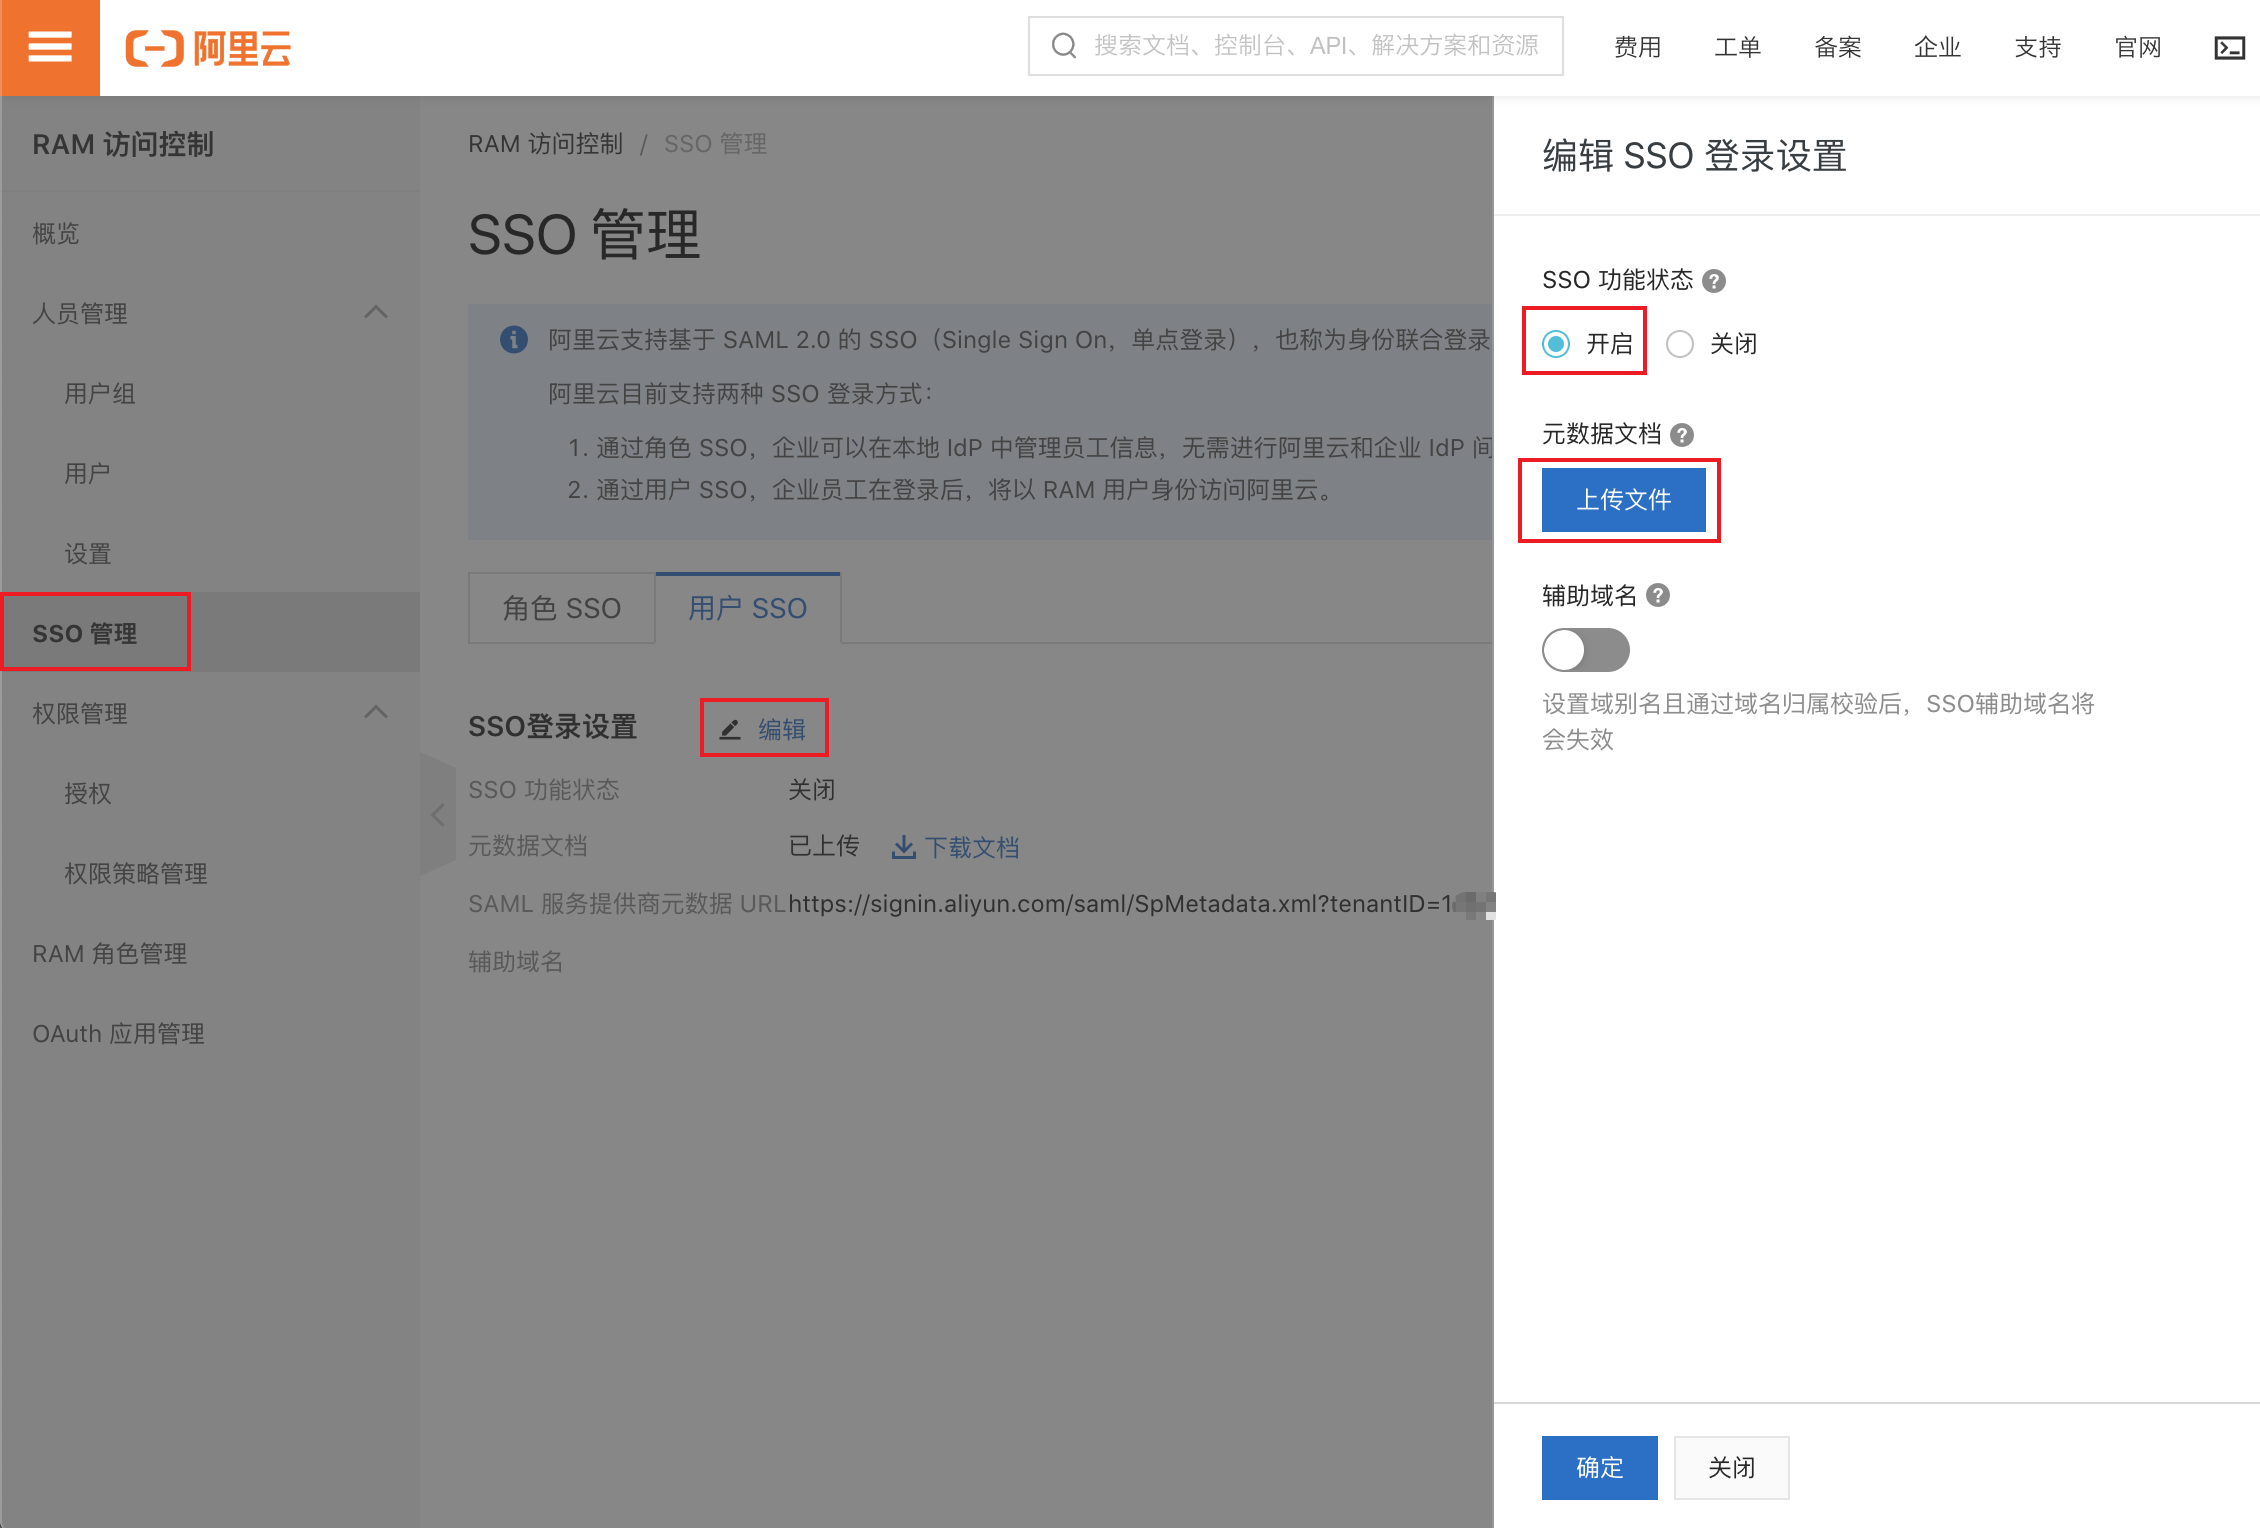2260x1528 pixels.
Task: Click the download icon beside 下载文档
Action: tap(903, 847)
